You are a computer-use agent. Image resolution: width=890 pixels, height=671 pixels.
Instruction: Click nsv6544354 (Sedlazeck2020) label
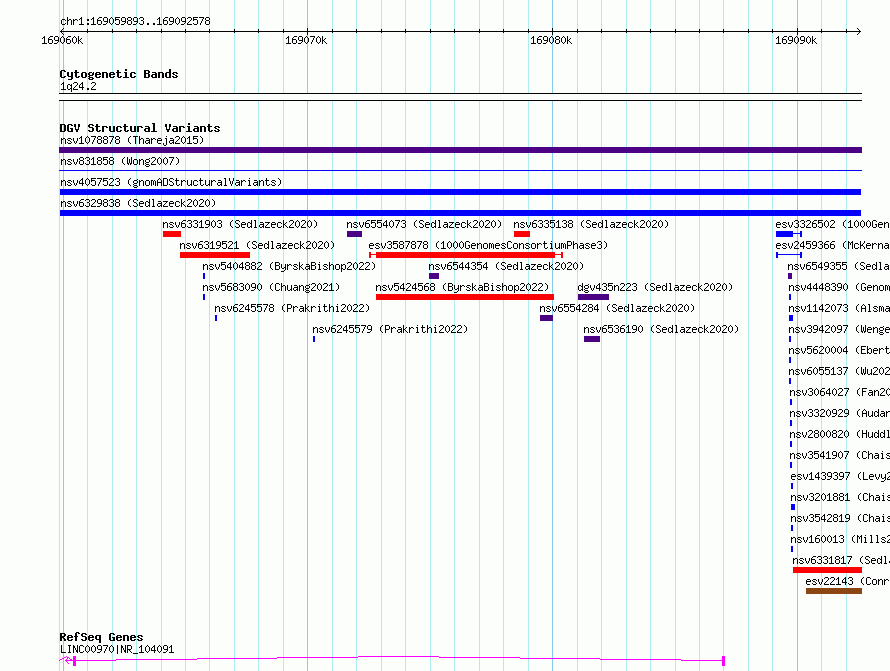tap(506, 266)
